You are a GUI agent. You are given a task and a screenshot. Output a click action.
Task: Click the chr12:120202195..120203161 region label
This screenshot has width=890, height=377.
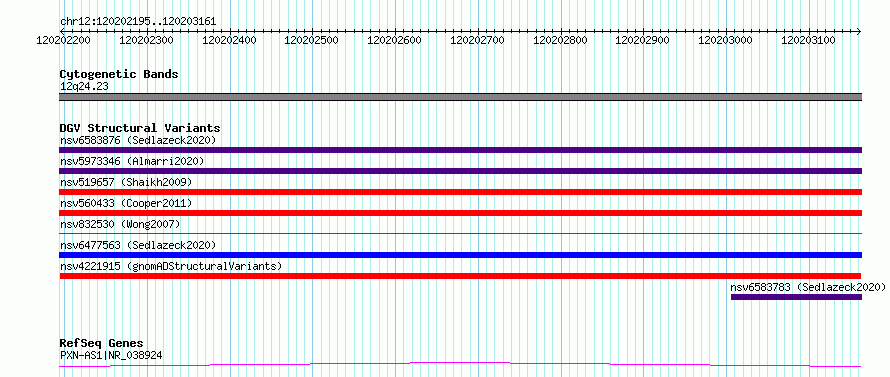coord(138,22)
